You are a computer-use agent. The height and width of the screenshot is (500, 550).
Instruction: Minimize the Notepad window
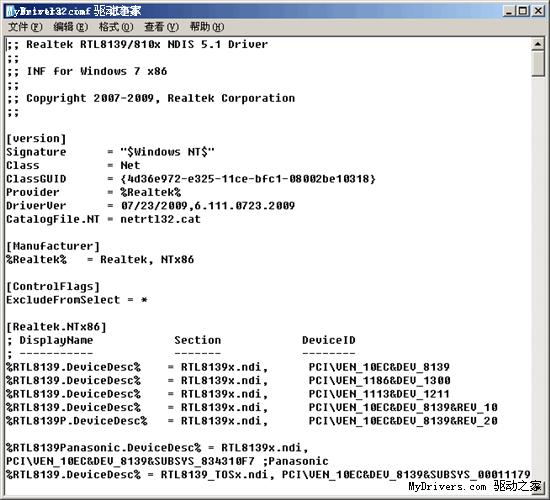coord(509,11)
